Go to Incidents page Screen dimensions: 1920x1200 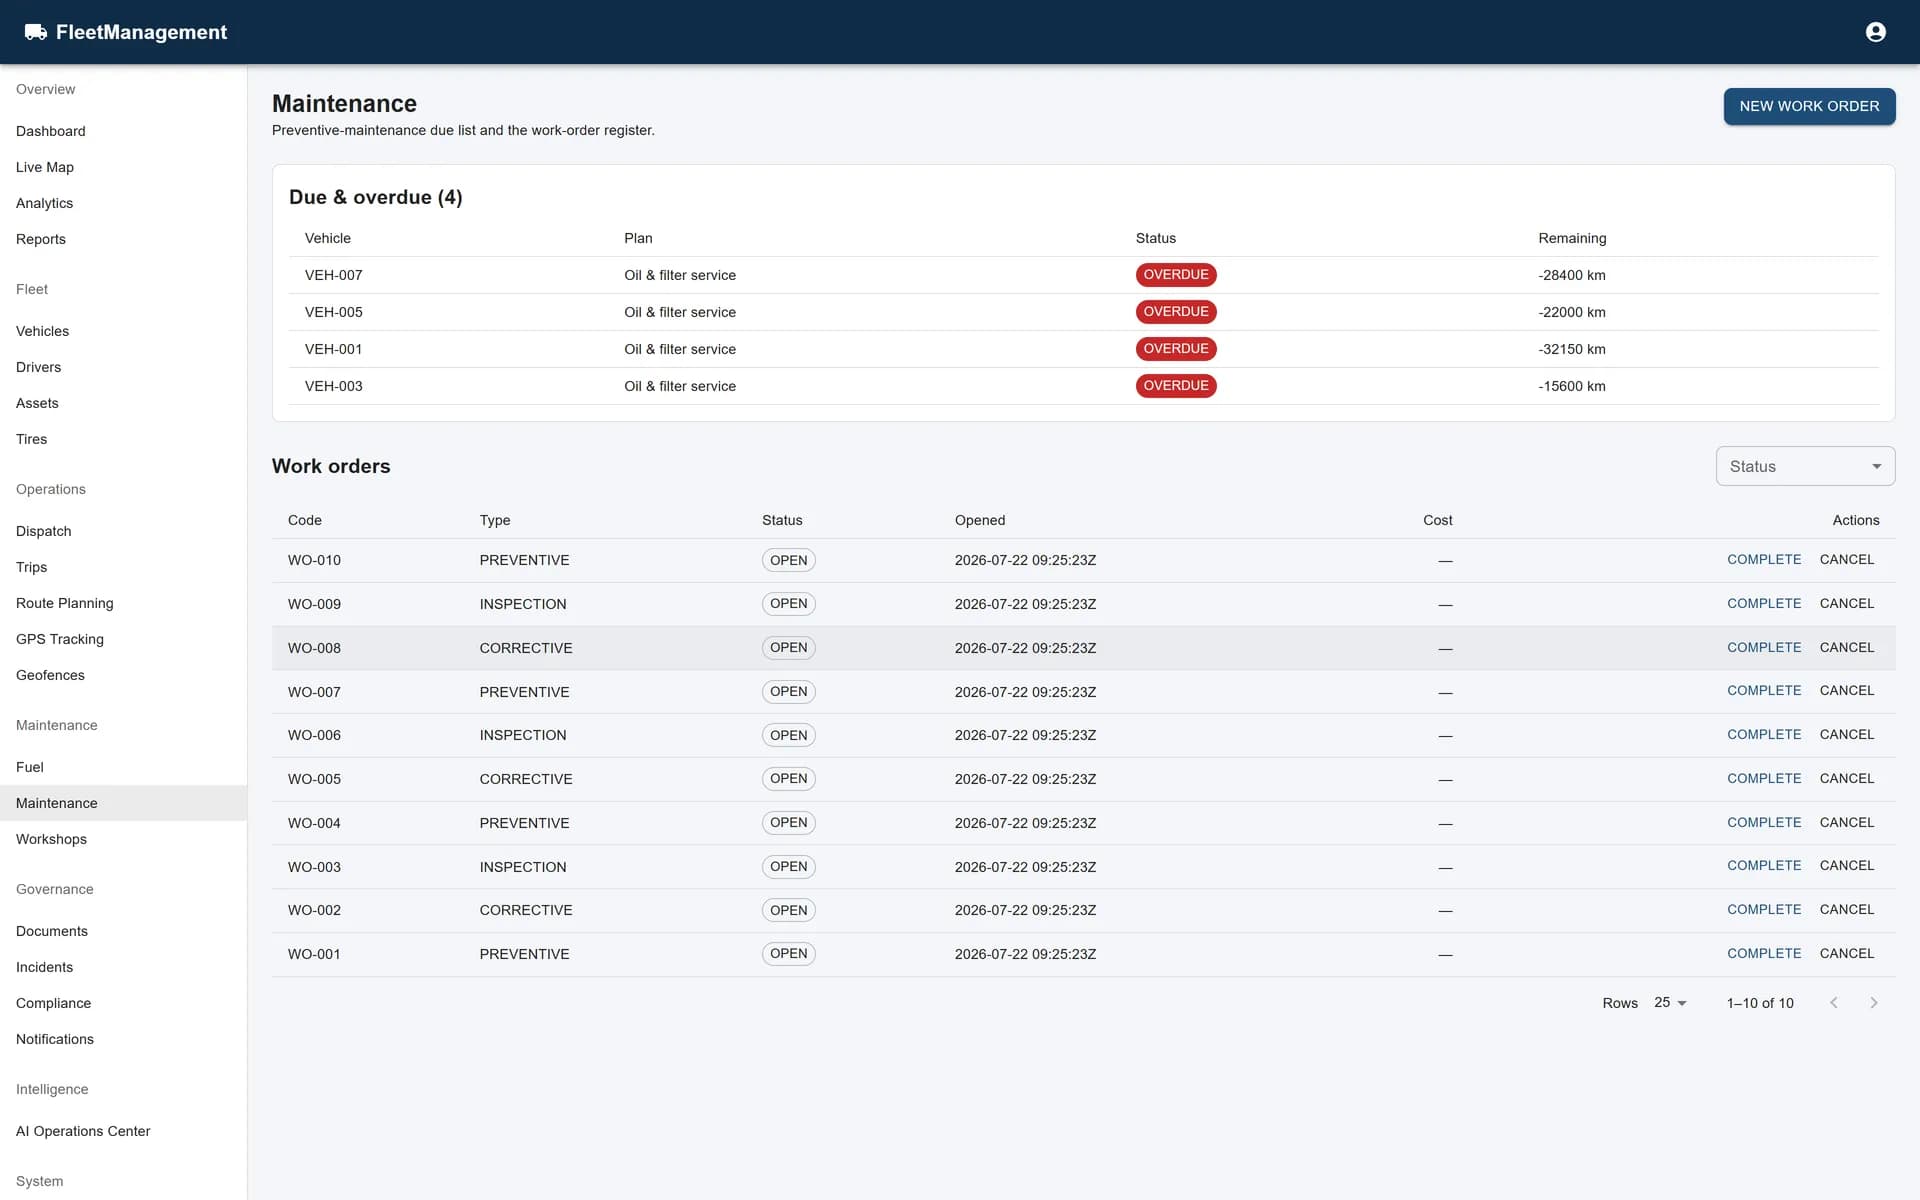(x=123, y=967)
